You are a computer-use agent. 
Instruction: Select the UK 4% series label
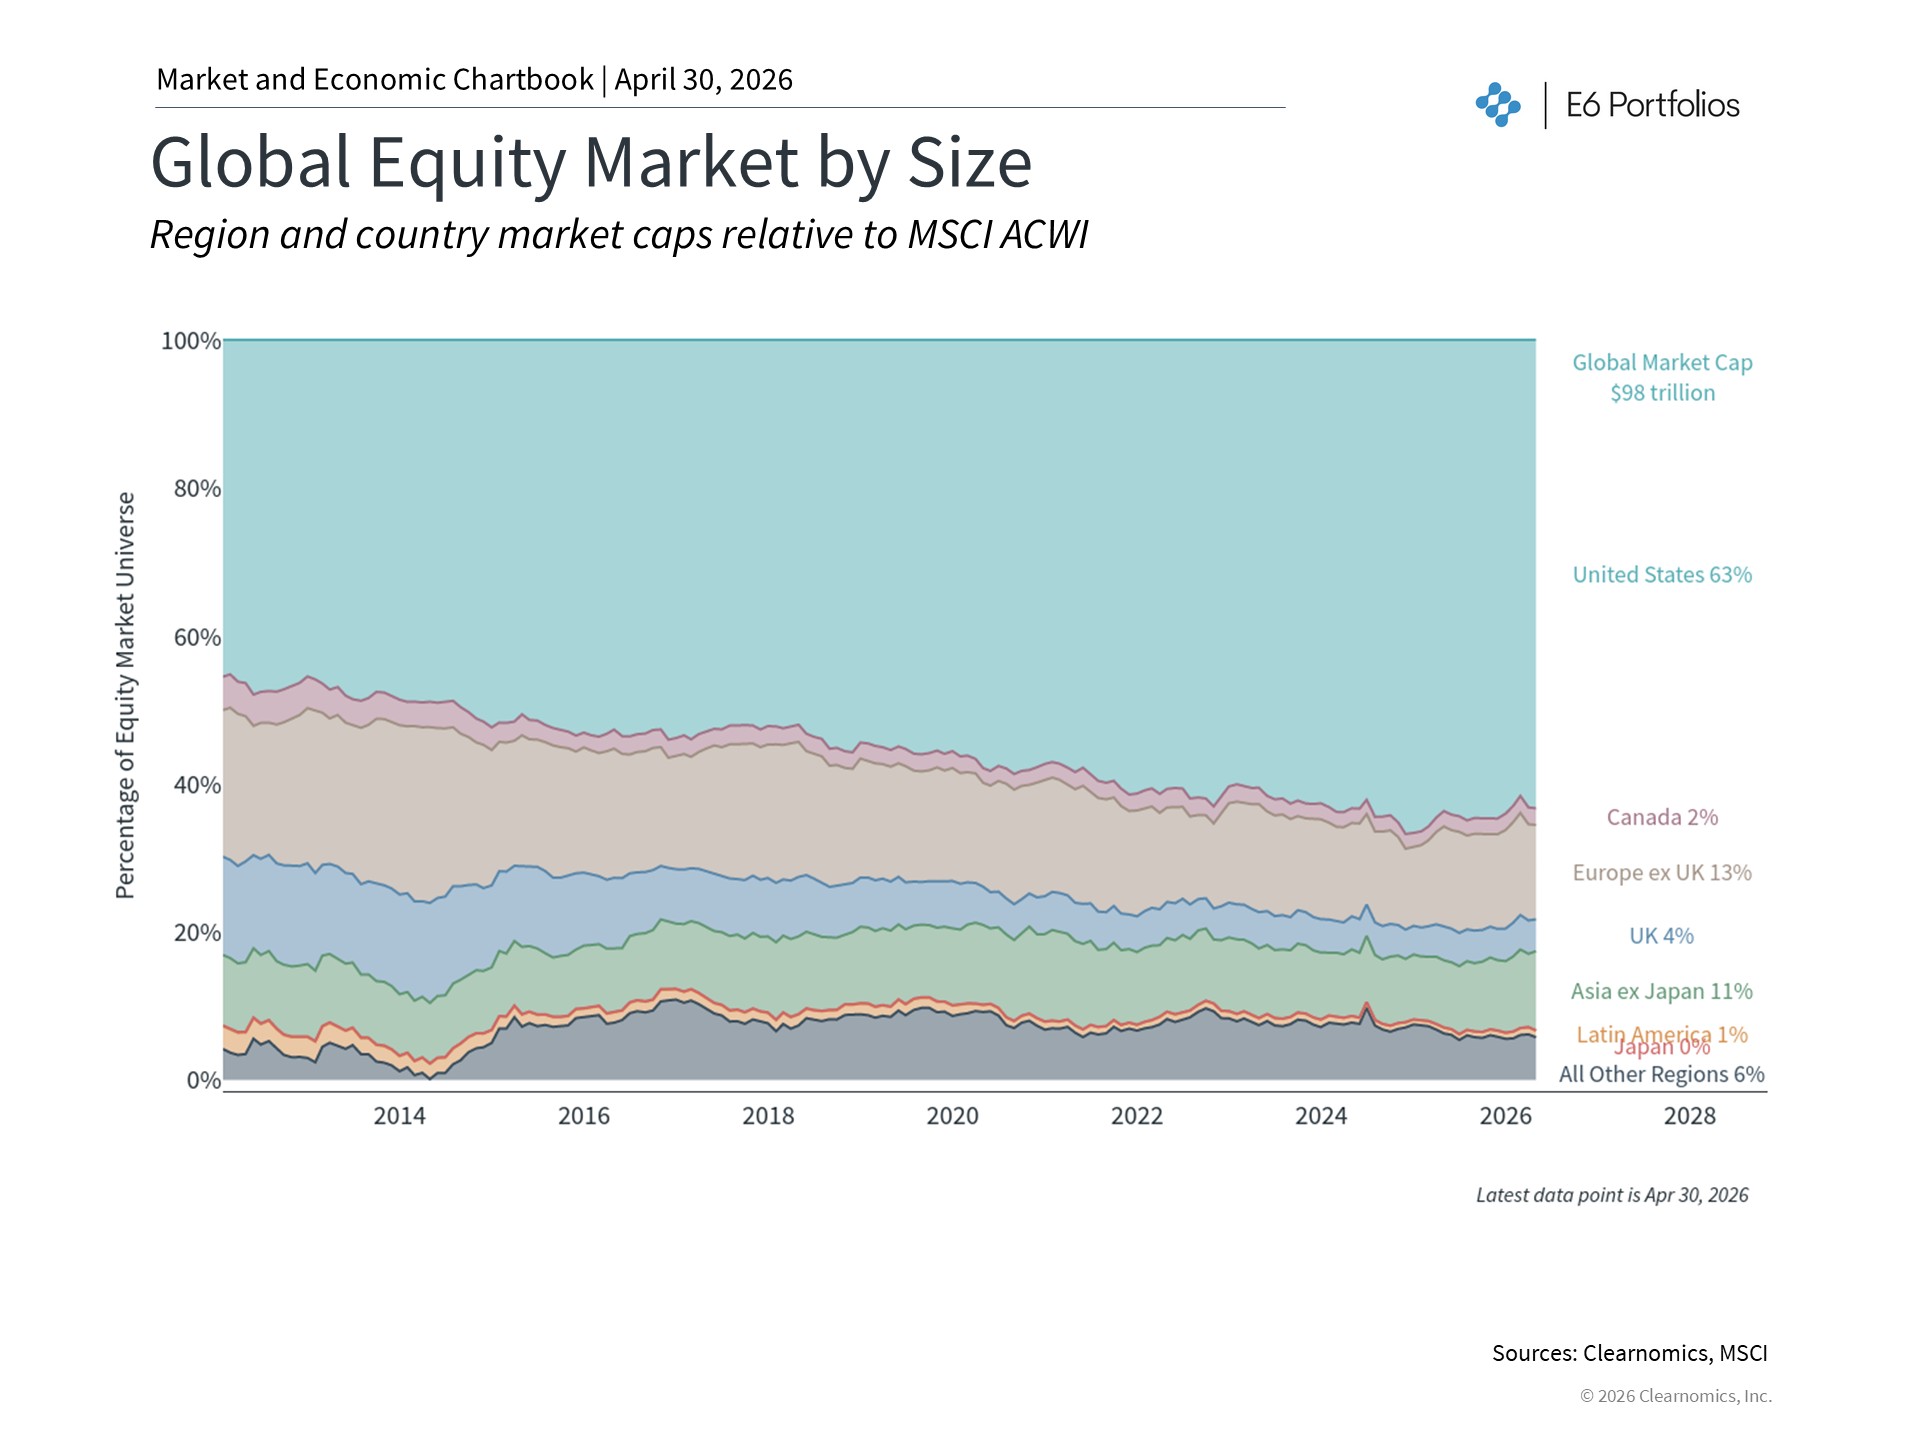point(1662,936)
